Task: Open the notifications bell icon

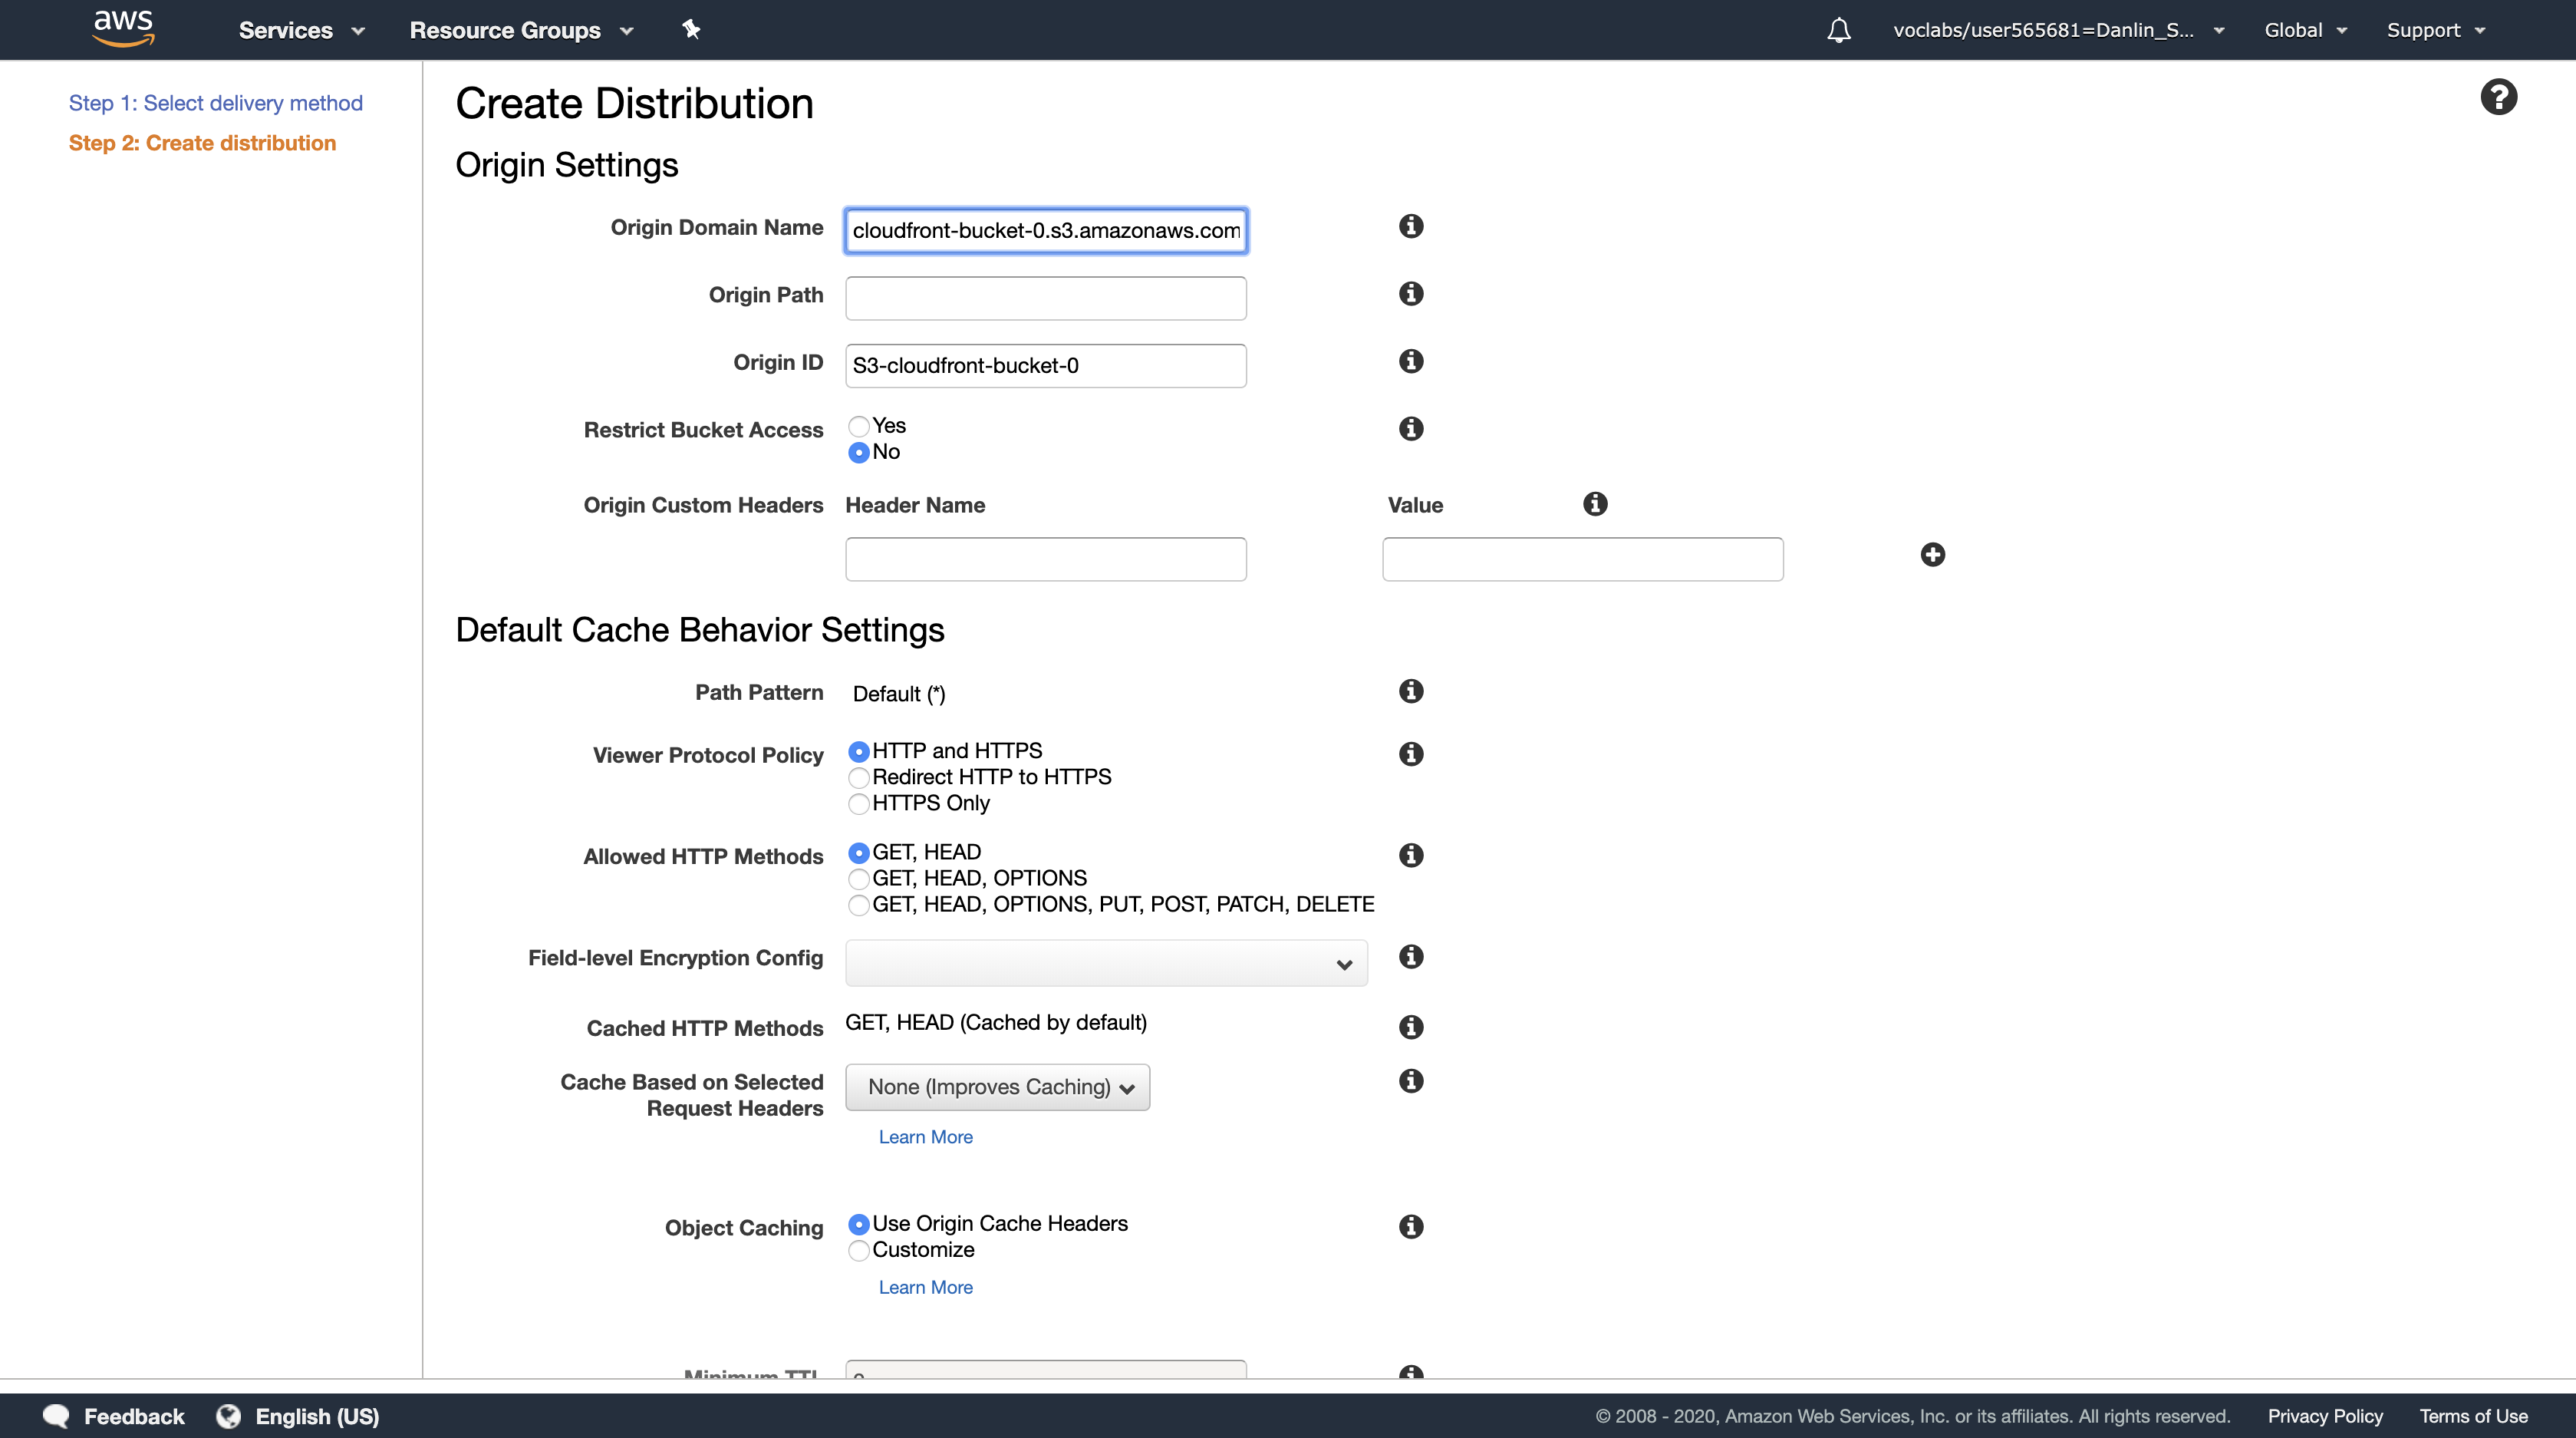Action: point(1838,30)
